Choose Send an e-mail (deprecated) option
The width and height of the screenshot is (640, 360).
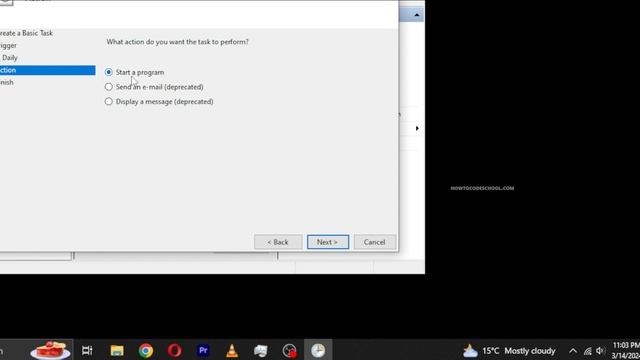point(154,87)
